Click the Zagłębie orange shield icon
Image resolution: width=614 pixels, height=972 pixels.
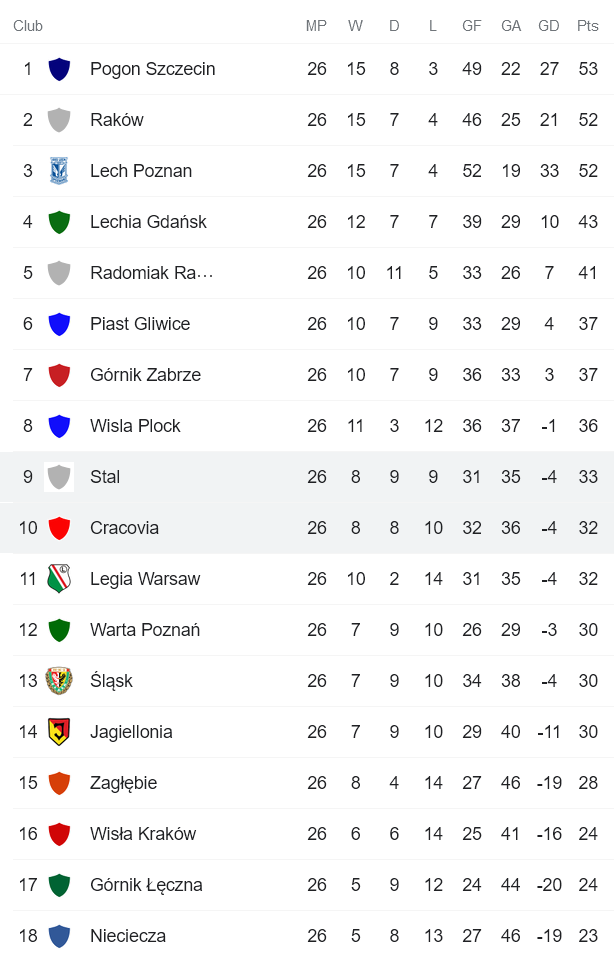point(59,783)
